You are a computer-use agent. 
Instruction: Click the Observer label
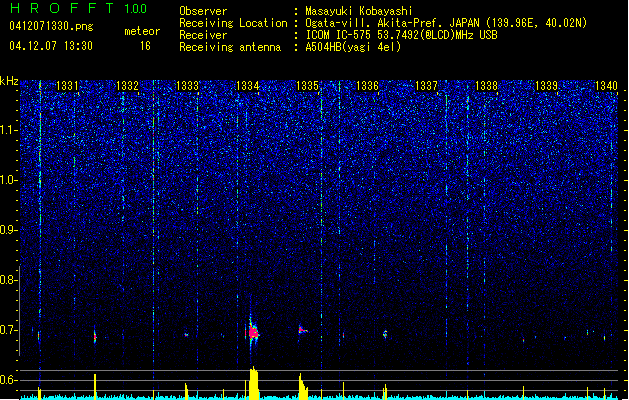click(203, 11)
